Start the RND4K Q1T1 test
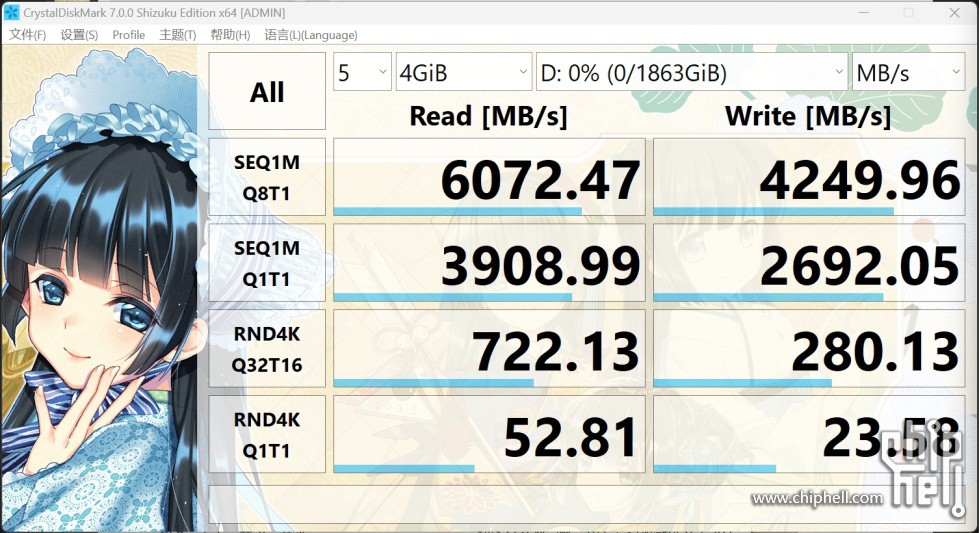Screen dimensions: 979x533 [267, 434]
